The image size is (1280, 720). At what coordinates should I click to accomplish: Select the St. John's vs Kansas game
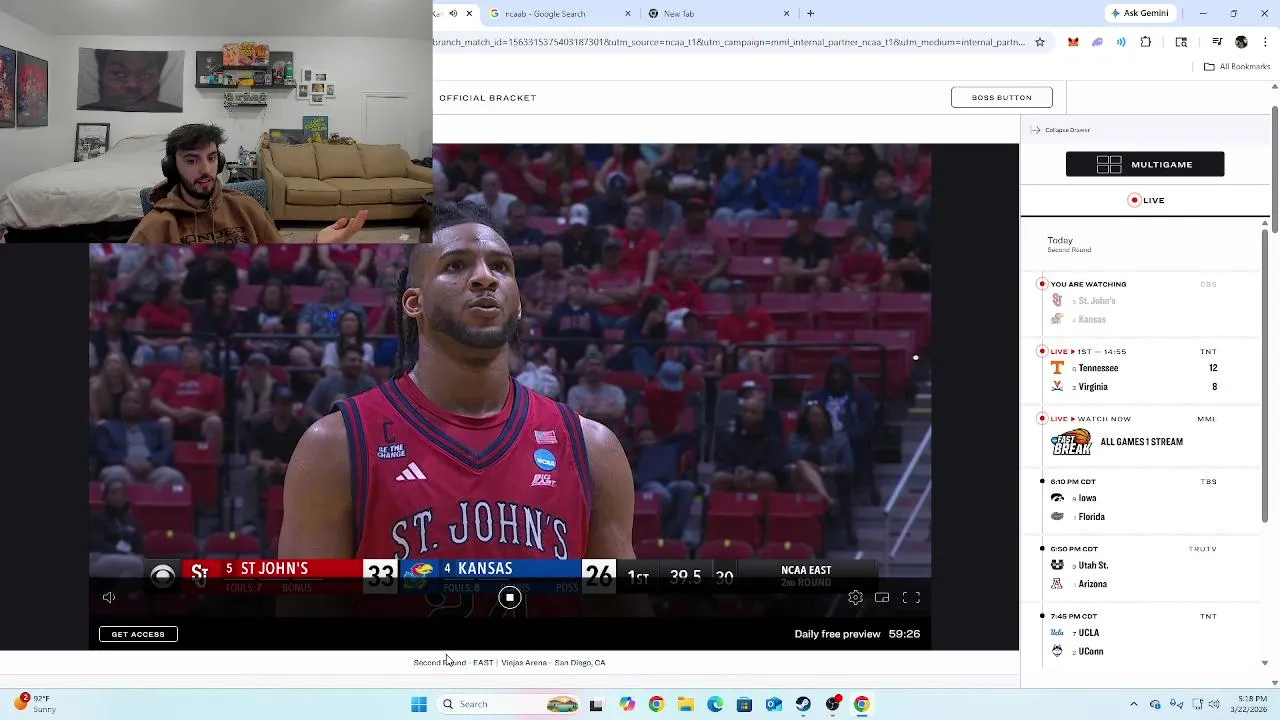pyautogui.click(x=1140, y=302)
